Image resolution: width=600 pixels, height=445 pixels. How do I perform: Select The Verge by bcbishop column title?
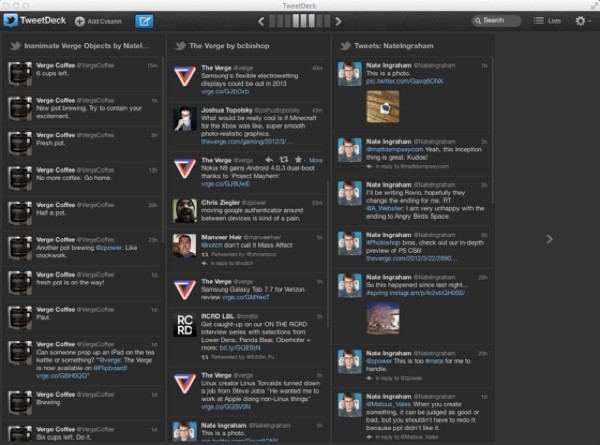point(229,46)
